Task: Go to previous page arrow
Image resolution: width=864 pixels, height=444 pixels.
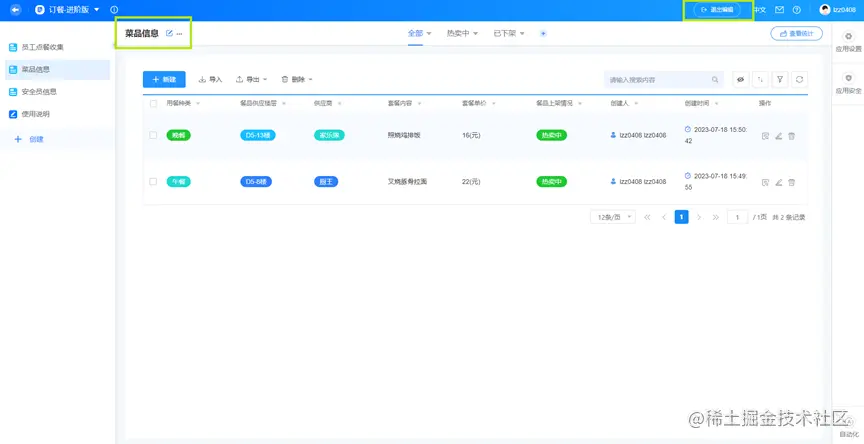Action: [664, 217]
